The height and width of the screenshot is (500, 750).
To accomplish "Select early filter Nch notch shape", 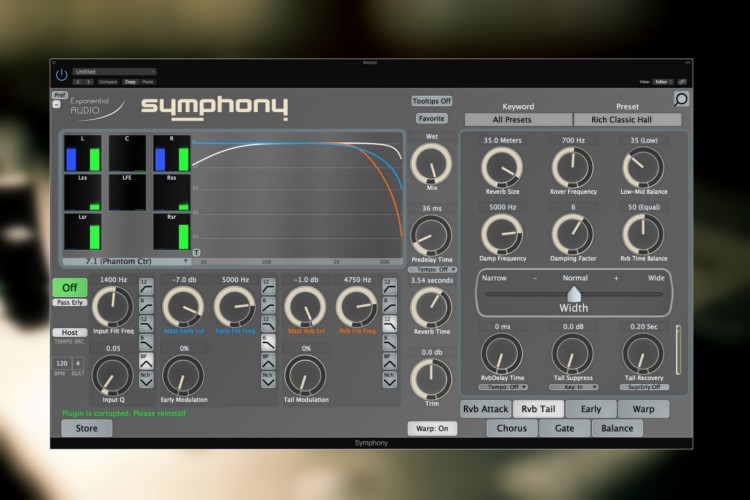I will click(x=268, y=380).
